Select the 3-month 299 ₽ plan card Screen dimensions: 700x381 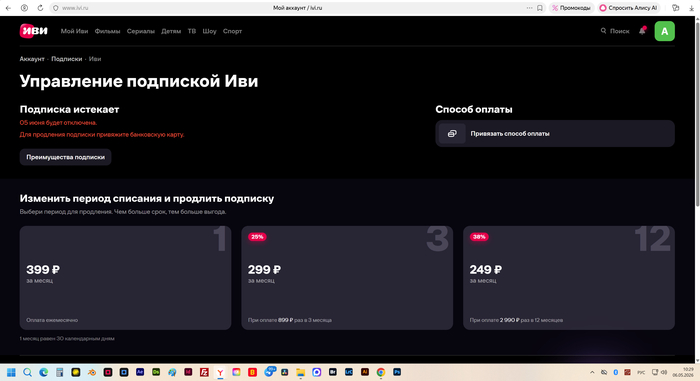pos(347,278)
